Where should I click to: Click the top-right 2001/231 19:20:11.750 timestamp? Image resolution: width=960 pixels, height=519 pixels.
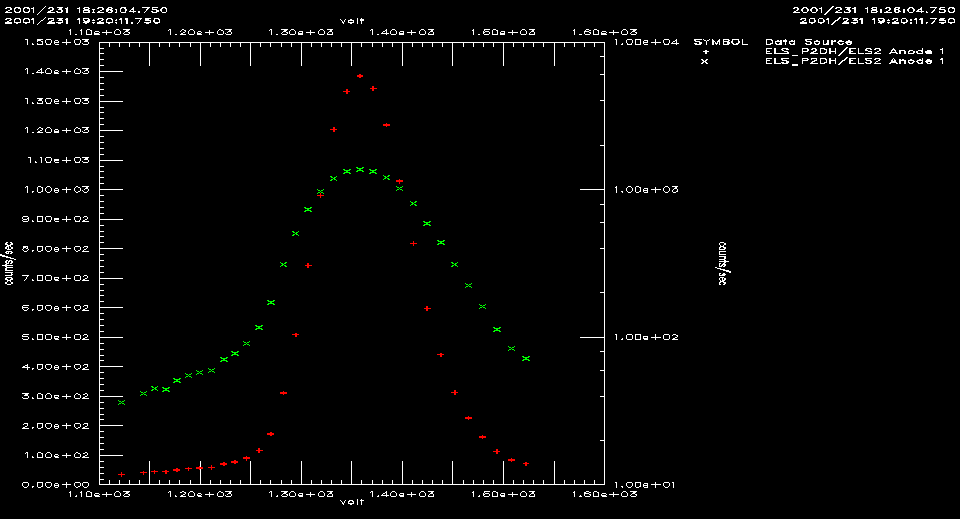coord(877,21)
